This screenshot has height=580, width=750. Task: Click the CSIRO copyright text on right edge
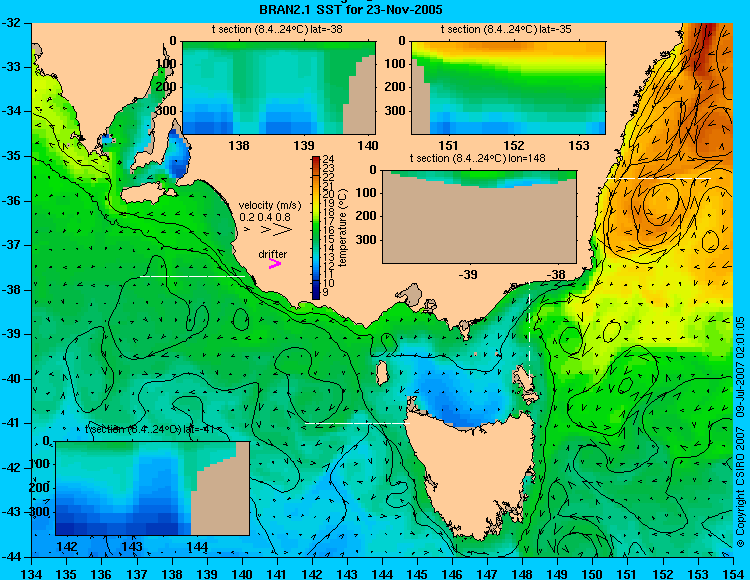(x=740, y=432)
